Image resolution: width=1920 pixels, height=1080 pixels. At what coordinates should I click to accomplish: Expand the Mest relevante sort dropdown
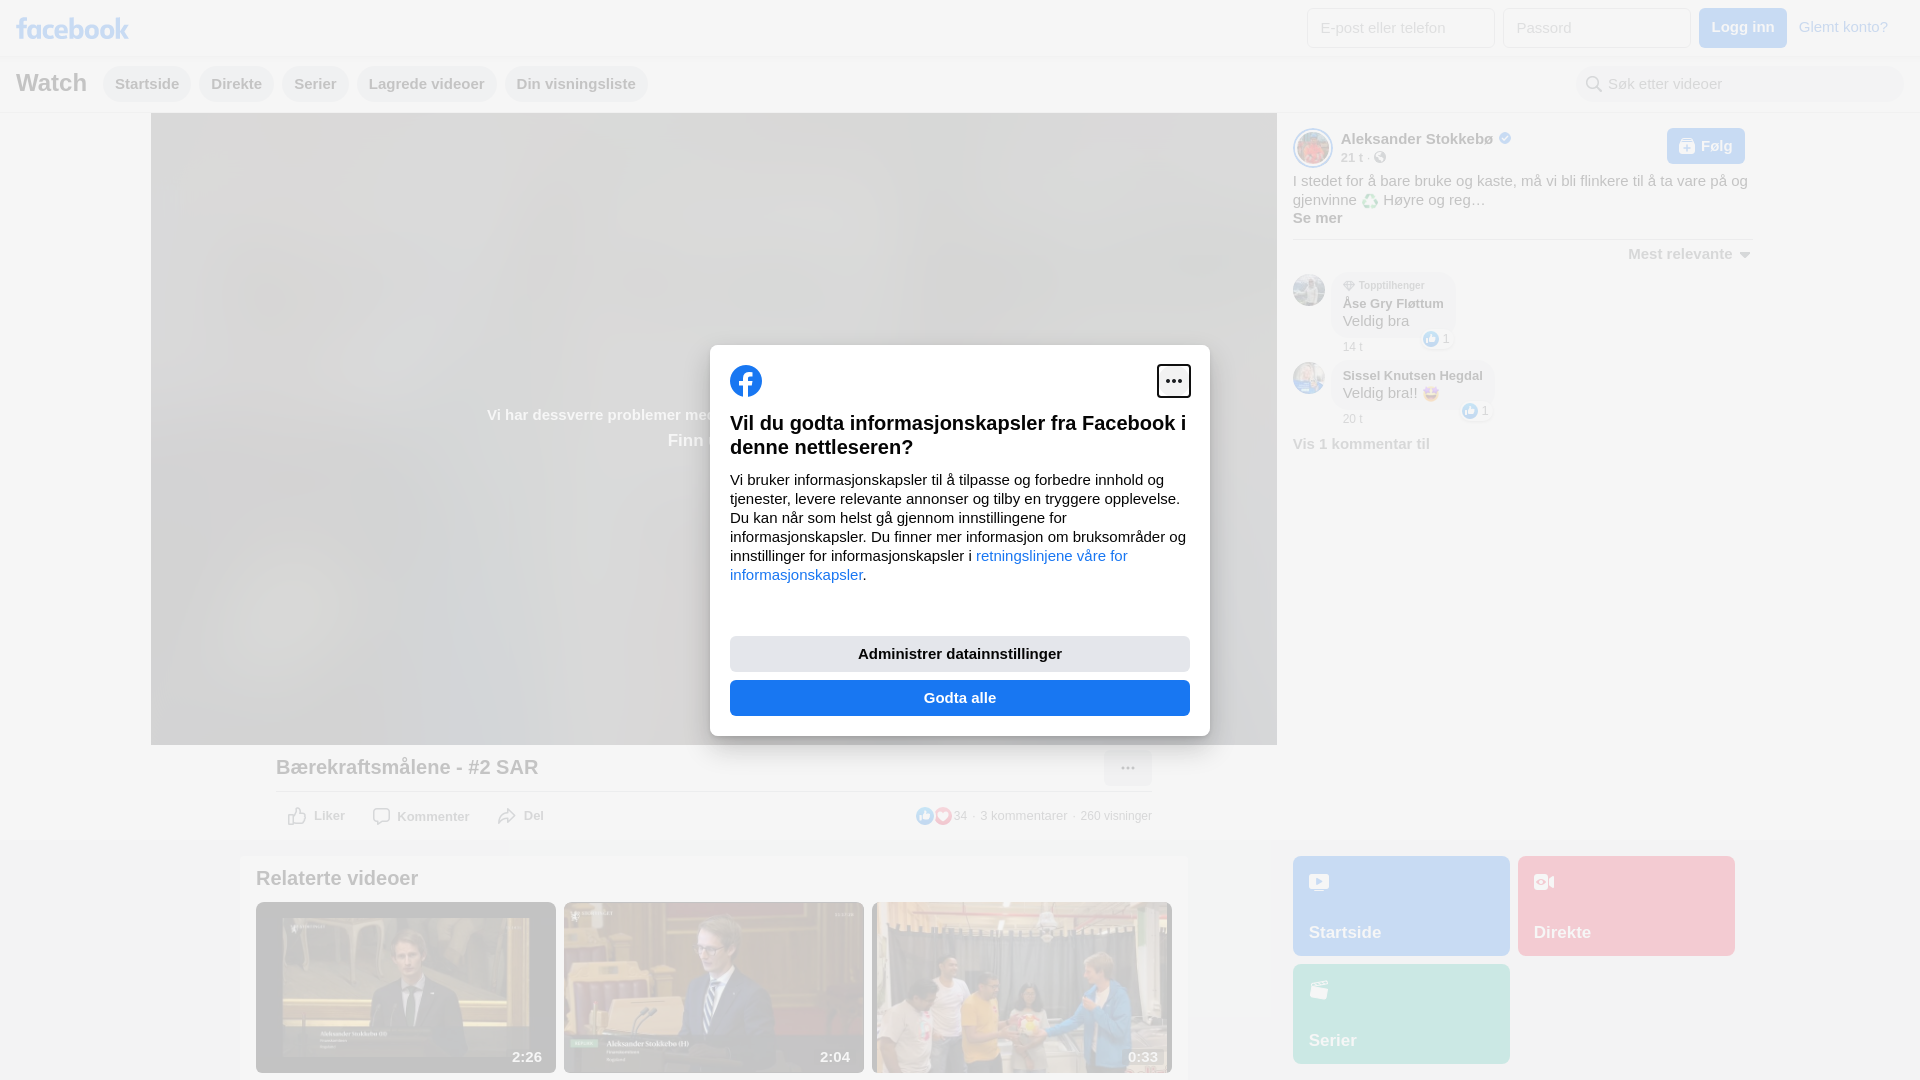pyautogui.click(x=1689, y=254)
